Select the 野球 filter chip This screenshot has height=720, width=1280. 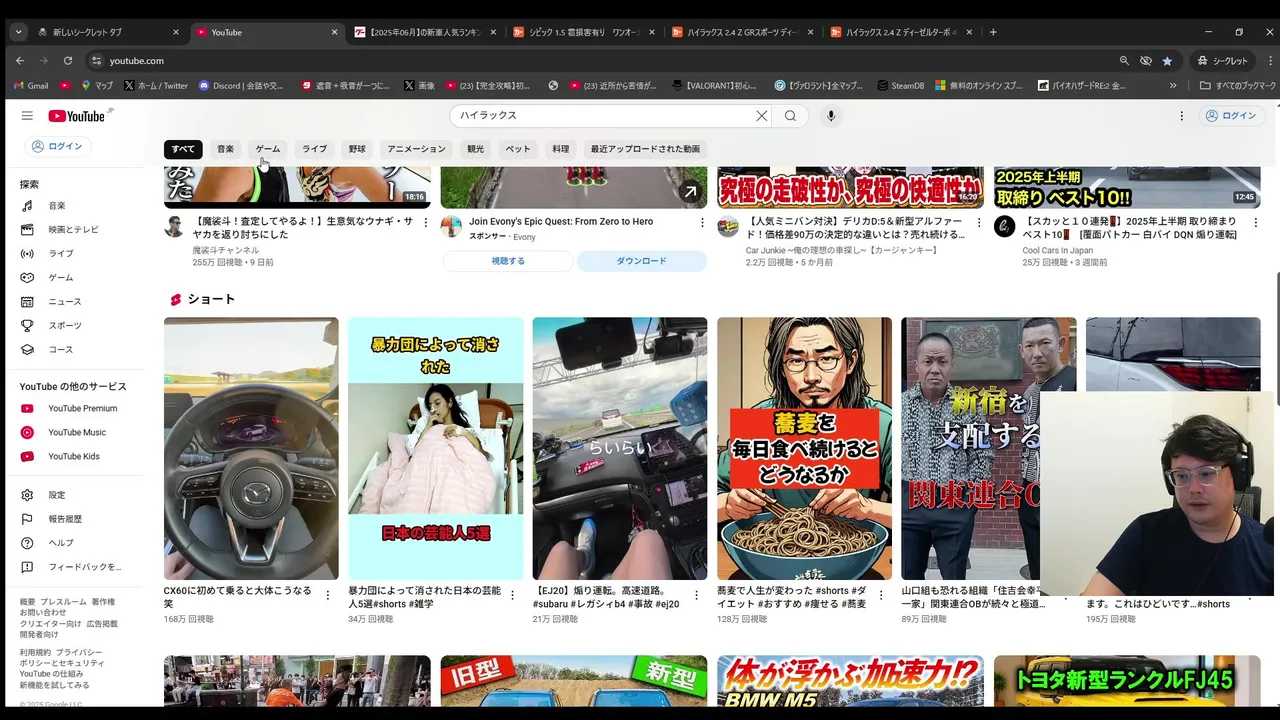point(357,149)
